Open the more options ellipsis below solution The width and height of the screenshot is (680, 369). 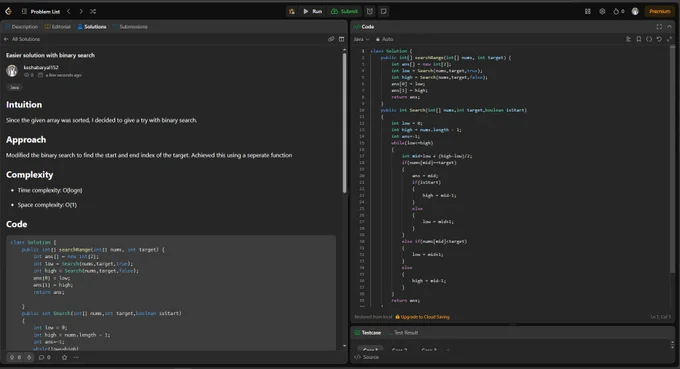(x=76, y=357)
